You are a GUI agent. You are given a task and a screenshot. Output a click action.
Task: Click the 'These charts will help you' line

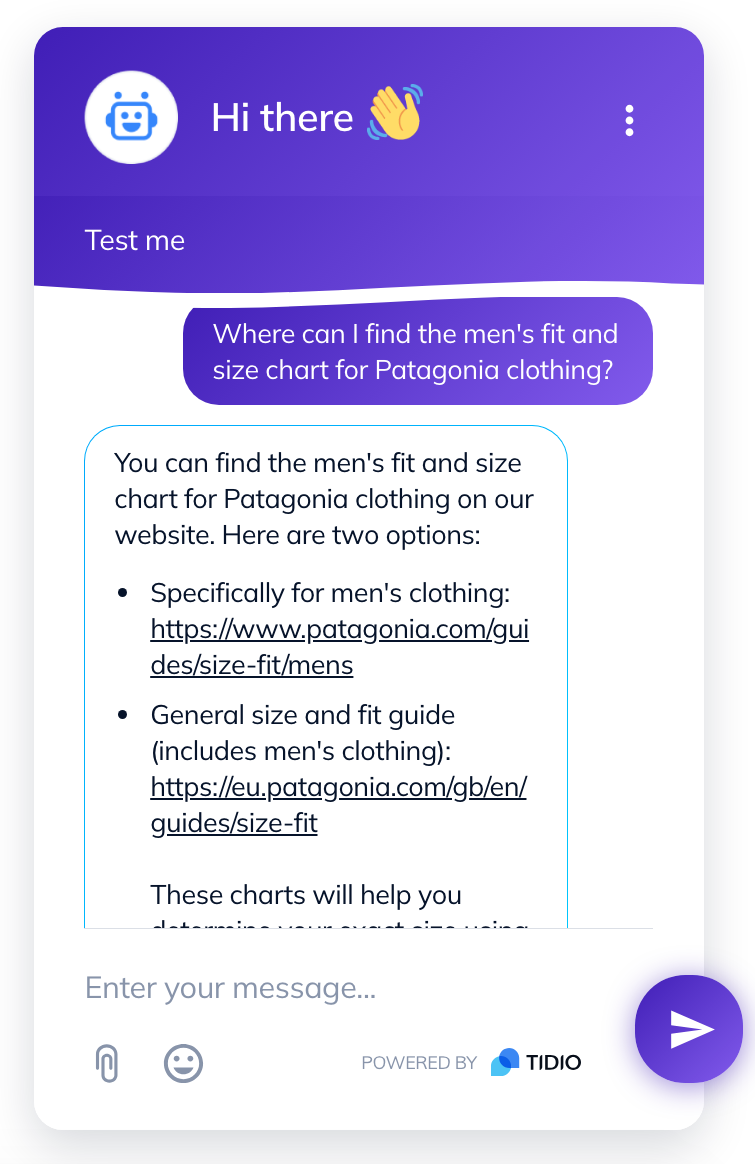(x=306, y=895)
